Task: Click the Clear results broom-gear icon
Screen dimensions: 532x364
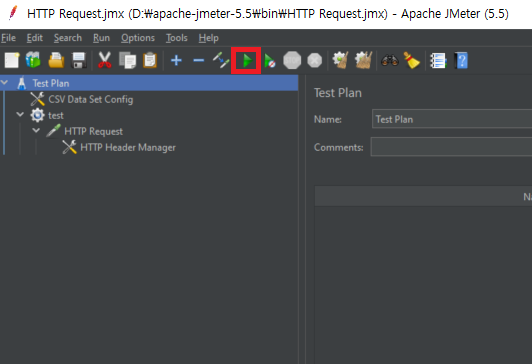Action: pos(340,60)
